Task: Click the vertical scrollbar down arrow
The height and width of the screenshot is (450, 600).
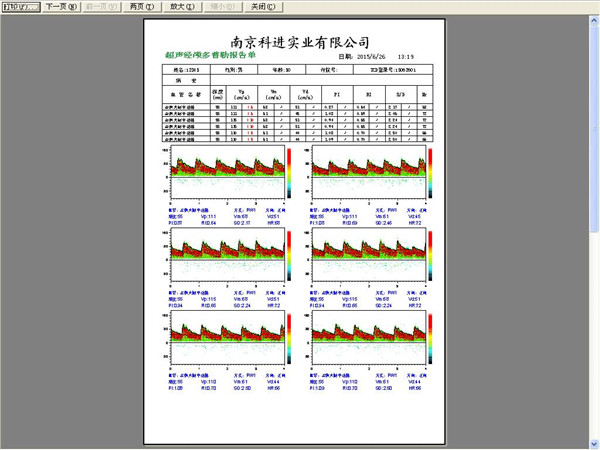Action: click(x=594, y=443)
